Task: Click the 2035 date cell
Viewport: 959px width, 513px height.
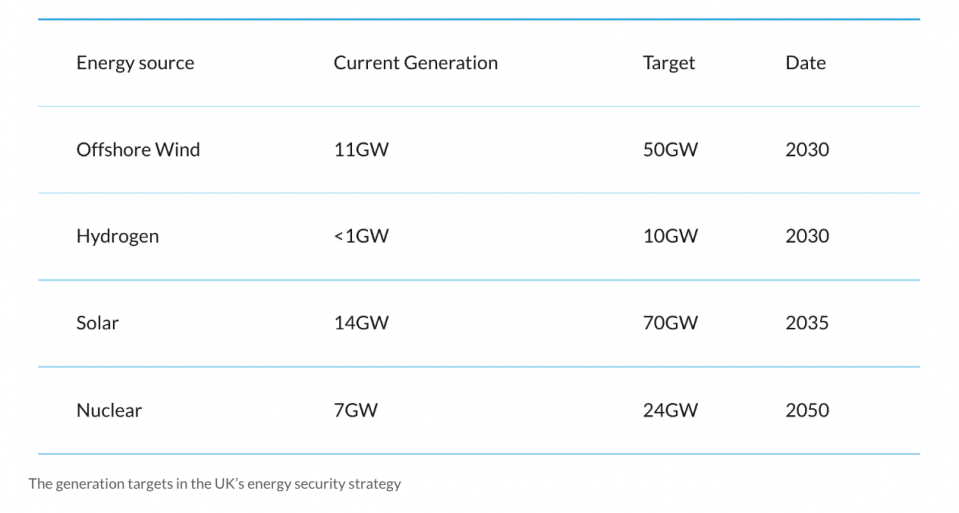Action: pos(807,323)
